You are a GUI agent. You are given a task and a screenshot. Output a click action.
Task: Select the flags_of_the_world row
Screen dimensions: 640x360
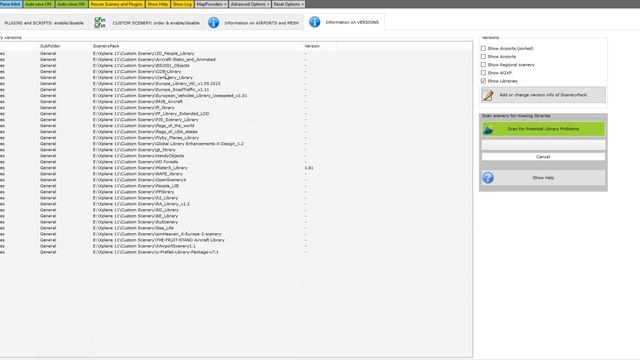(x=236, y=126)
